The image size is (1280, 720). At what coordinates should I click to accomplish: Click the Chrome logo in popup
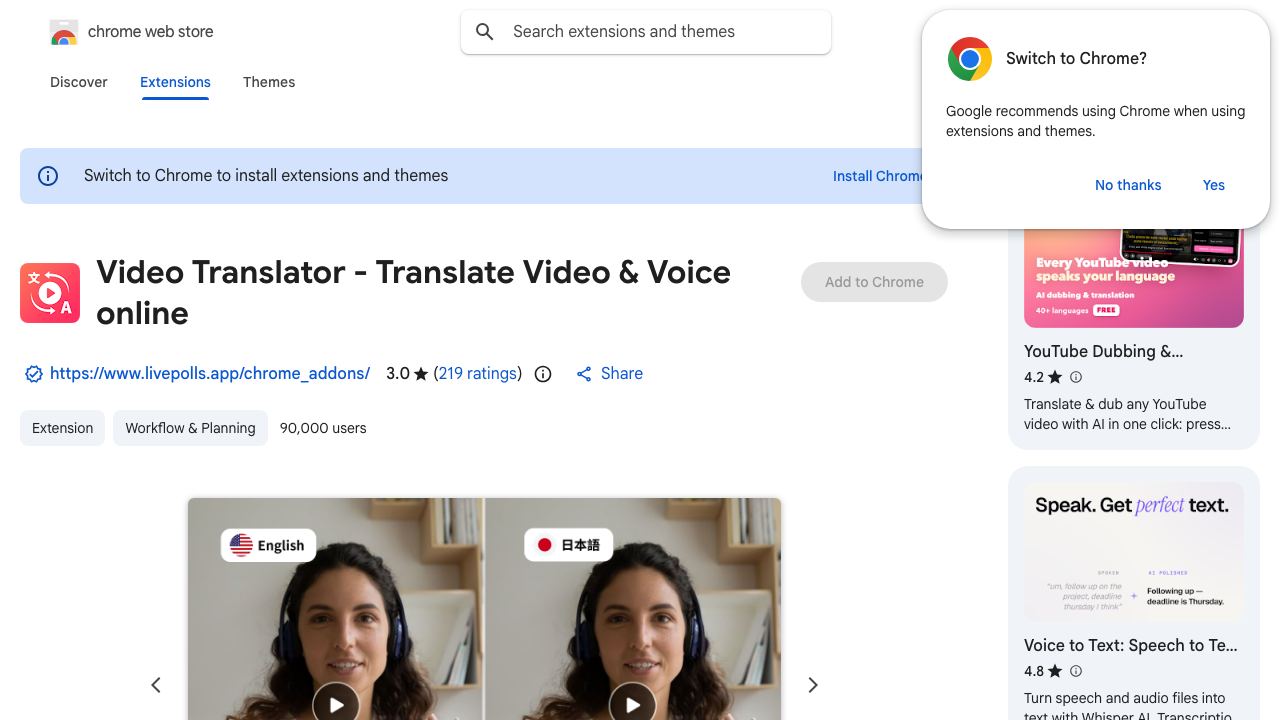click(x=969, y=59)
